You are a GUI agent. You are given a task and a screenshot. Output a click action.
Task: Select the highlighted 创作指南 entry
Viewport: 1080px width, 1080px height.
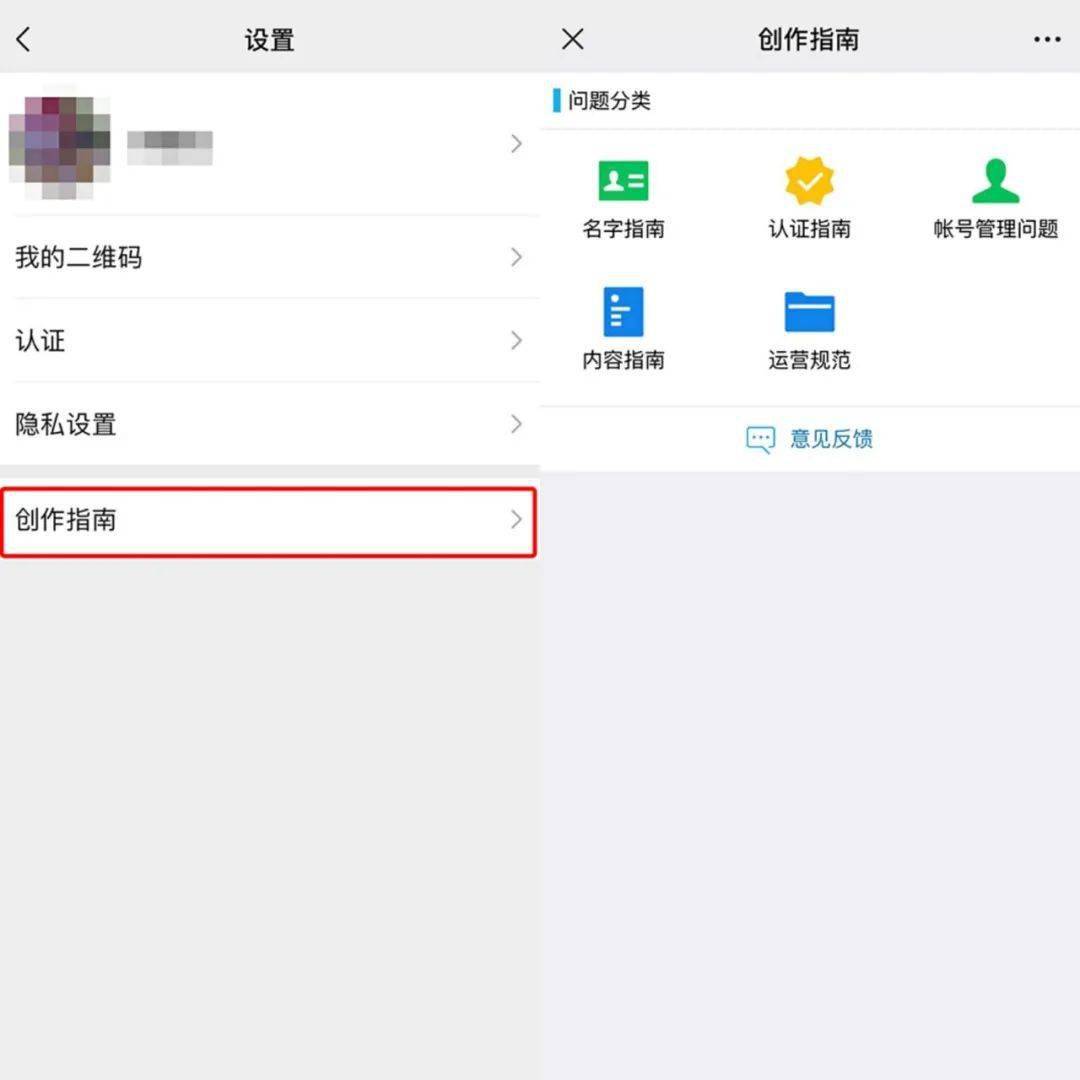click(x=269, y=521)
